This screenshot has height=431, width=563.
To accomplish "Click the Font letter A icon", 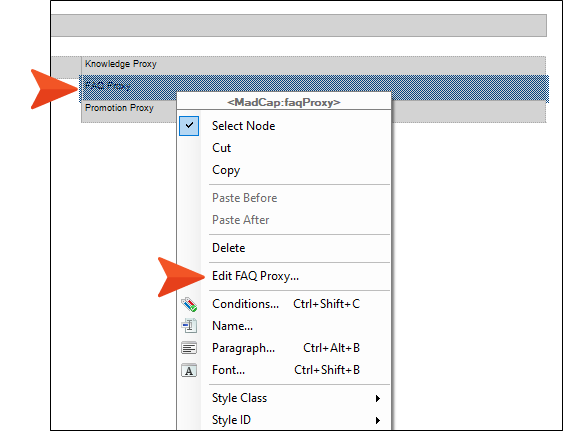I will 189,370.
